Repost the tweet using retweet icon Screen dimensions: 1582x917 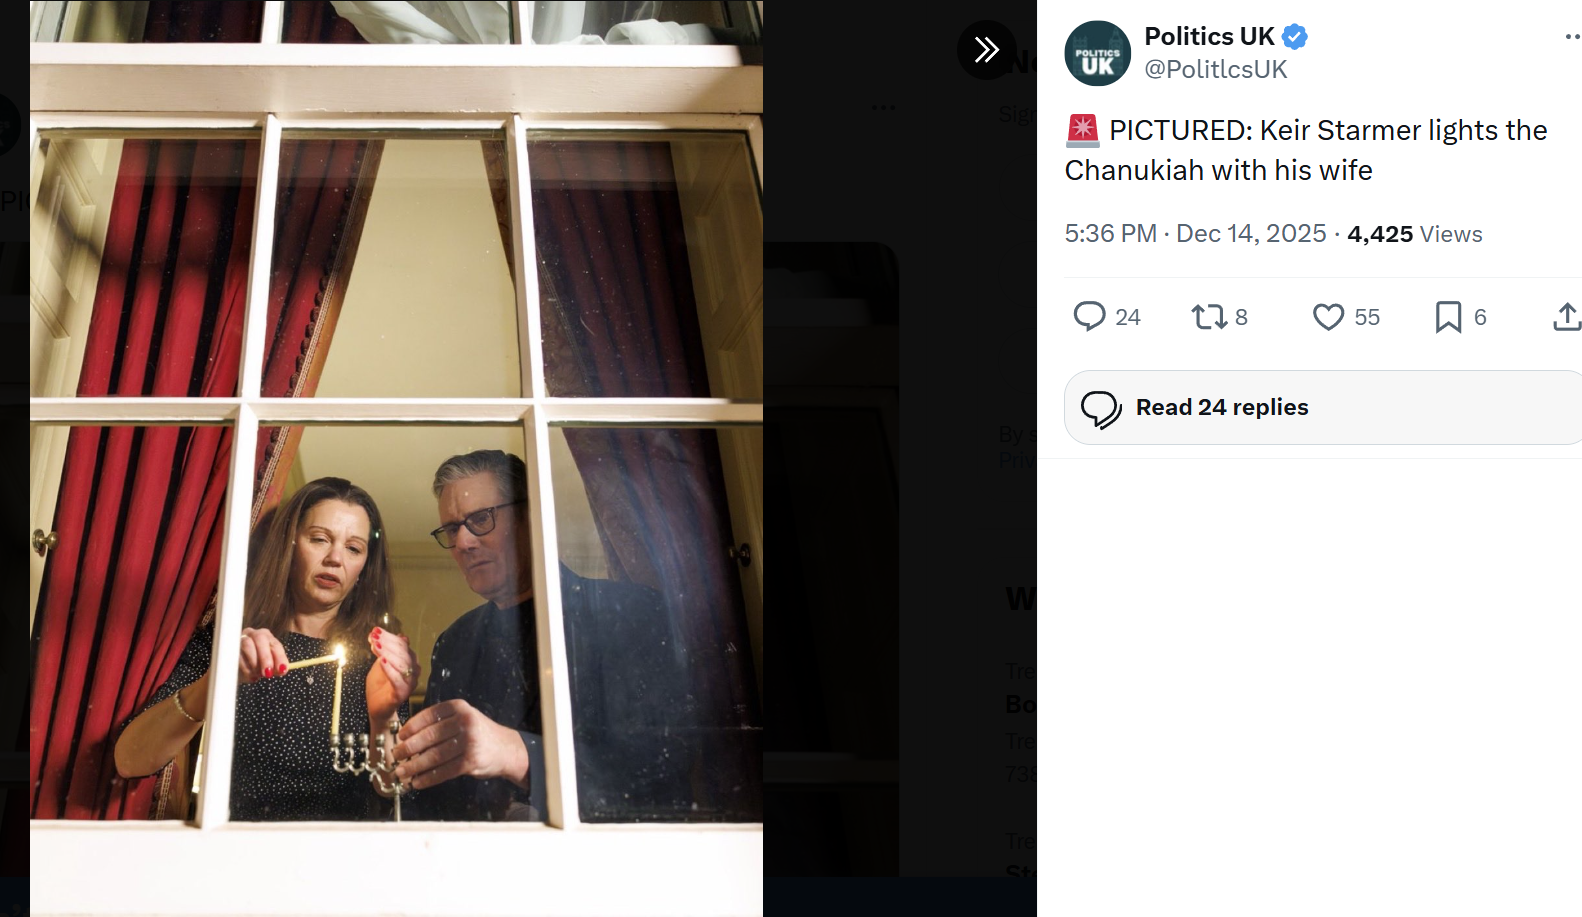tap(1209, 317)
